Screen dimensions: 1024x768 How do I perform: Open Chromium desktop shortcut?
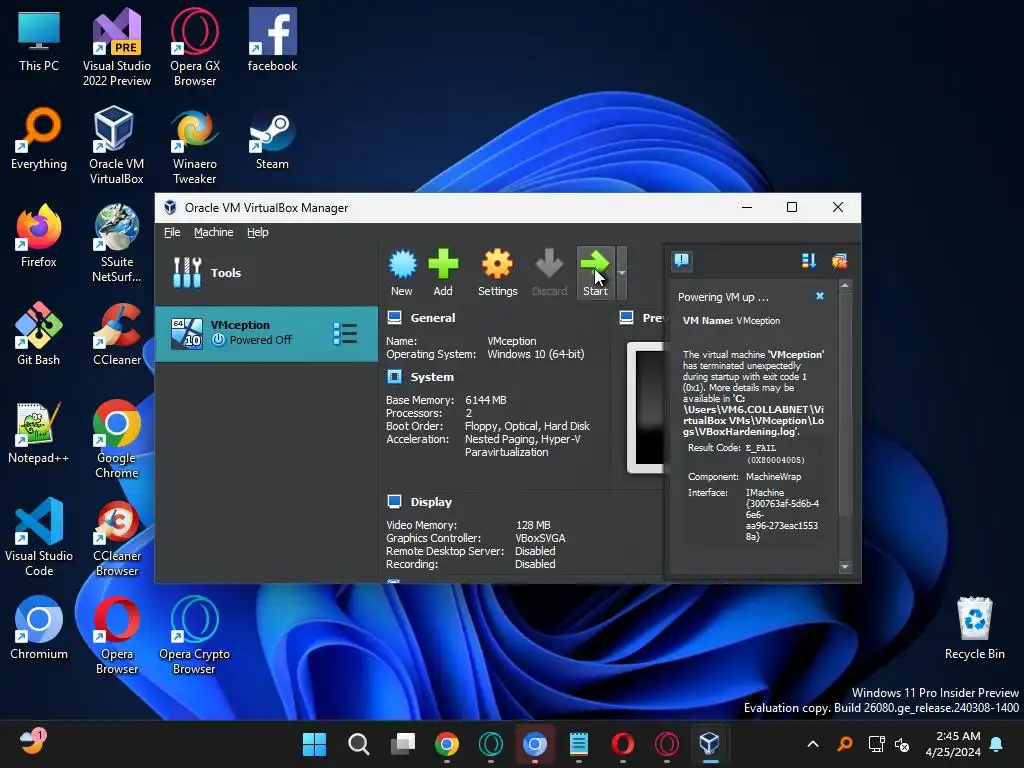point(39,628)
